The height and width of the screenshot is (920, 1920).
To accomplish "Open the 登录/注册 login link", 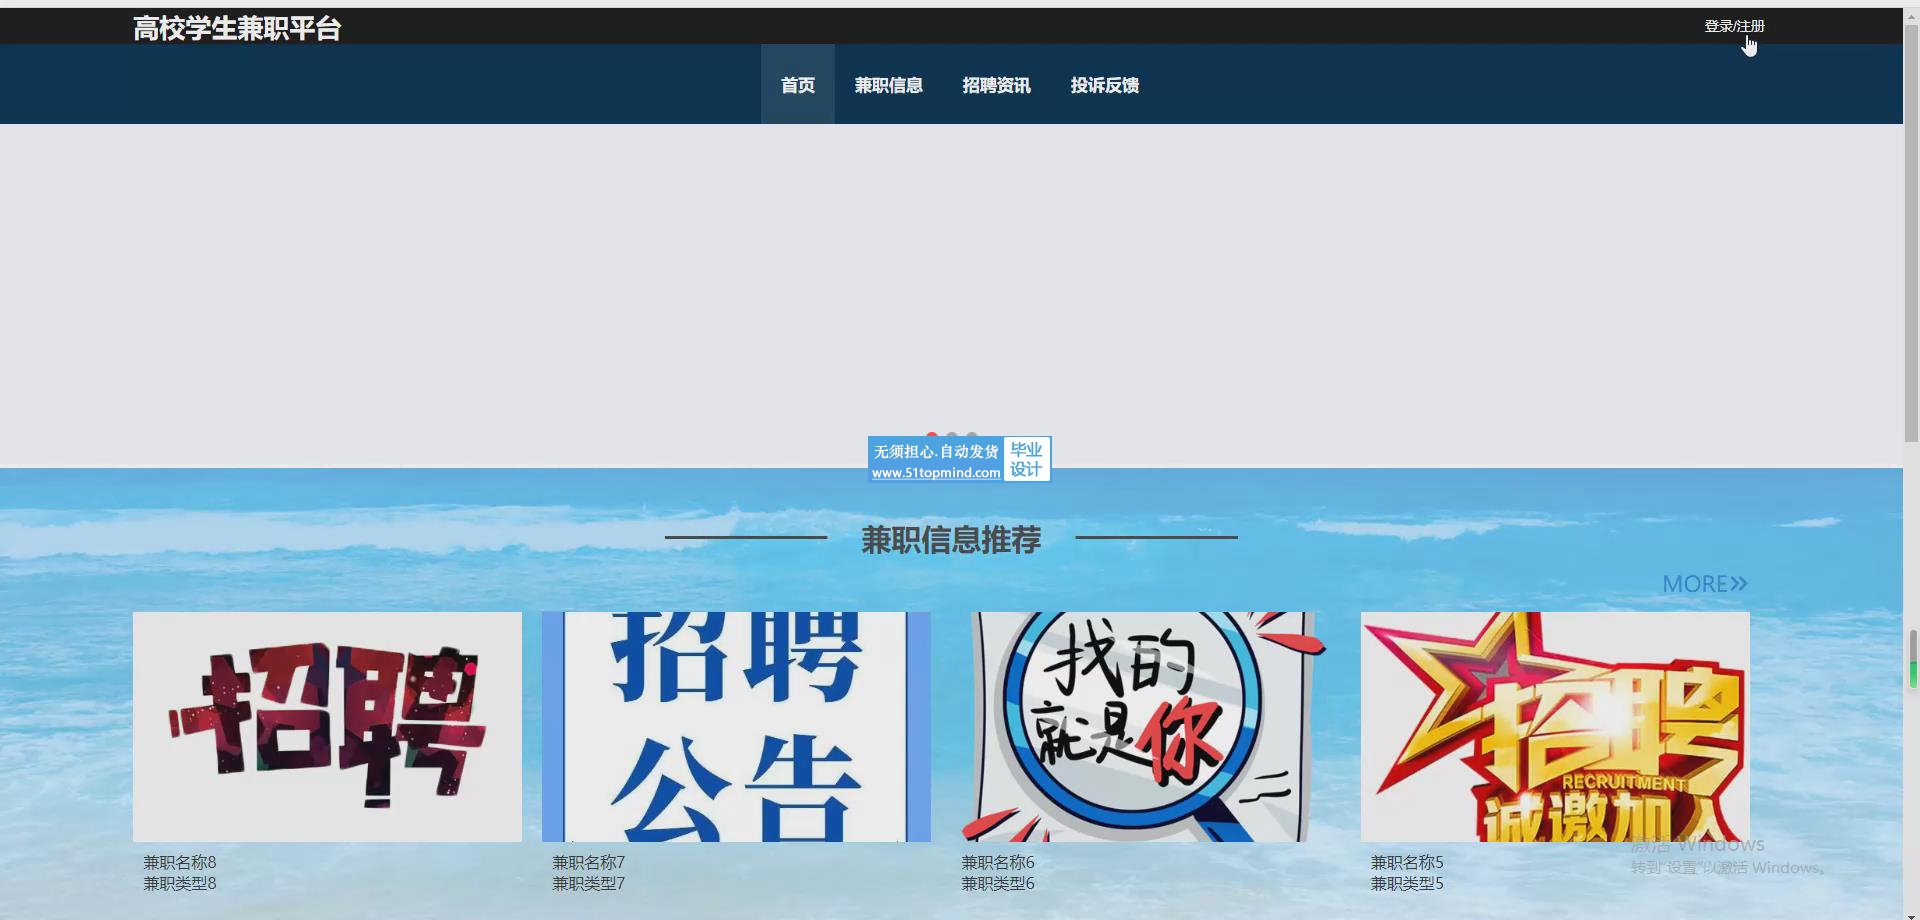I will tap(1733, 26).
